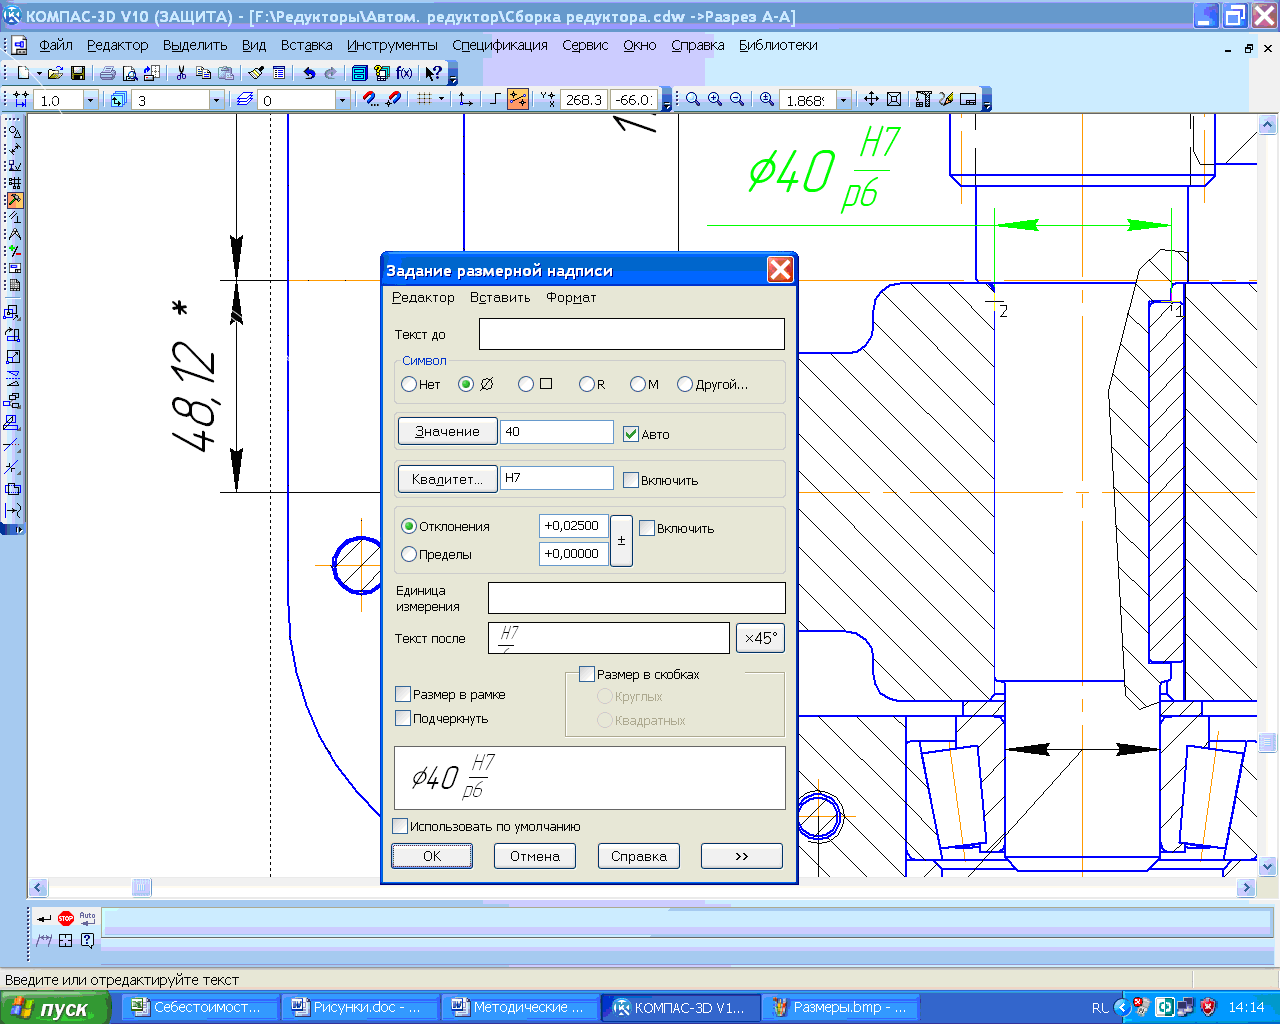The height and width of the screenshot is (1024, 1280).
Task: Confirm the dimension text with OK
Action: pyautogui.click(x=432, y=856)
